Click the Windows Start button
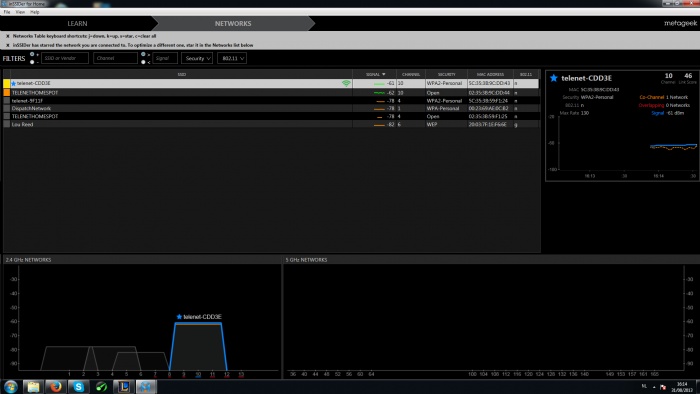The height and width of the screenshot is (394, 700). [10, 386]
